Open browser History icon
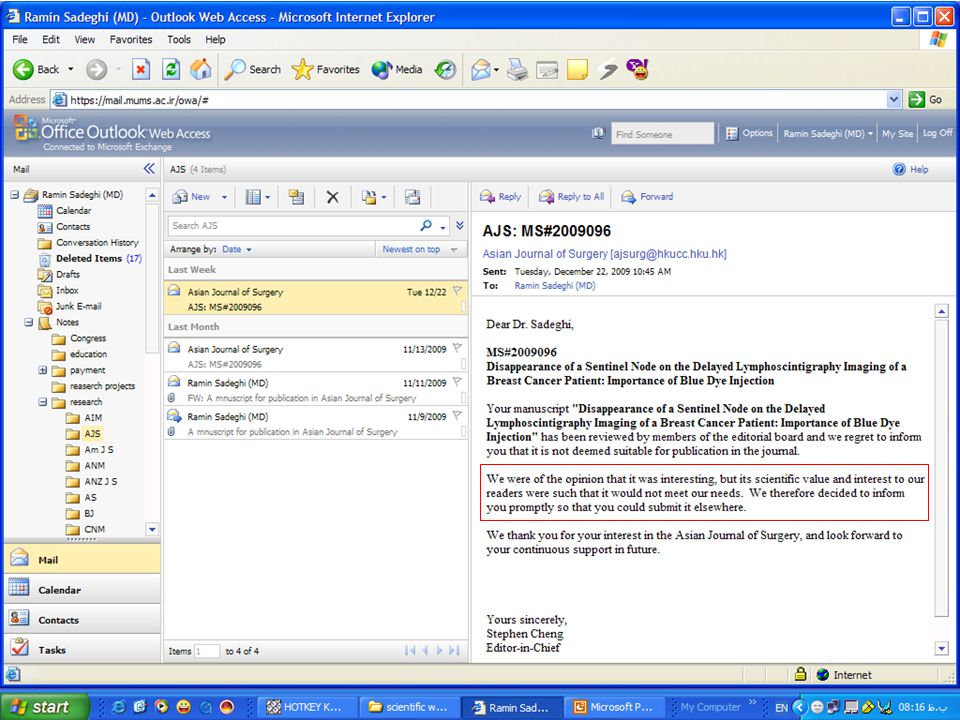Screen dimensions: 960x720 click(446, 70)
